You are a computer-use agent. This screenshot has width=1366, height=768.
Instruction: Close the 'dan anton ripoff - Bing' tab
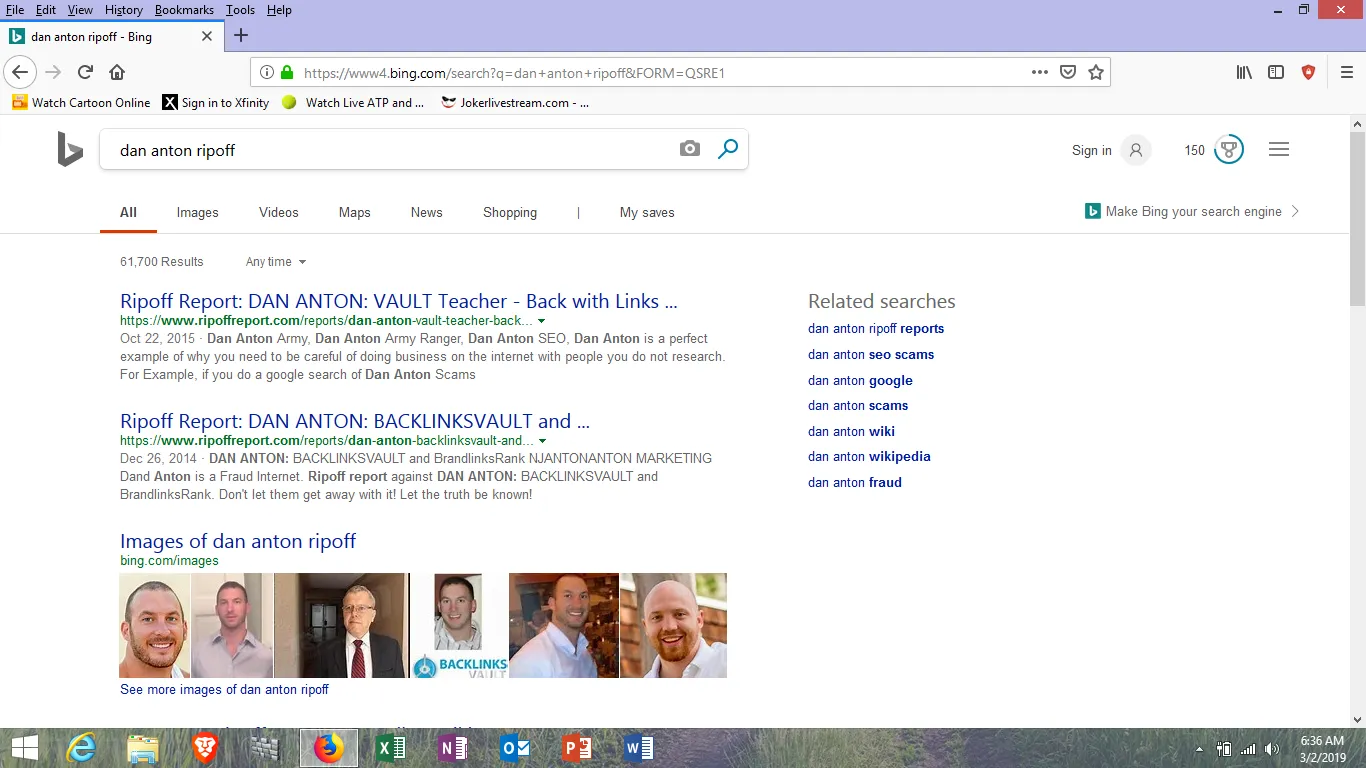coord(207,36)
